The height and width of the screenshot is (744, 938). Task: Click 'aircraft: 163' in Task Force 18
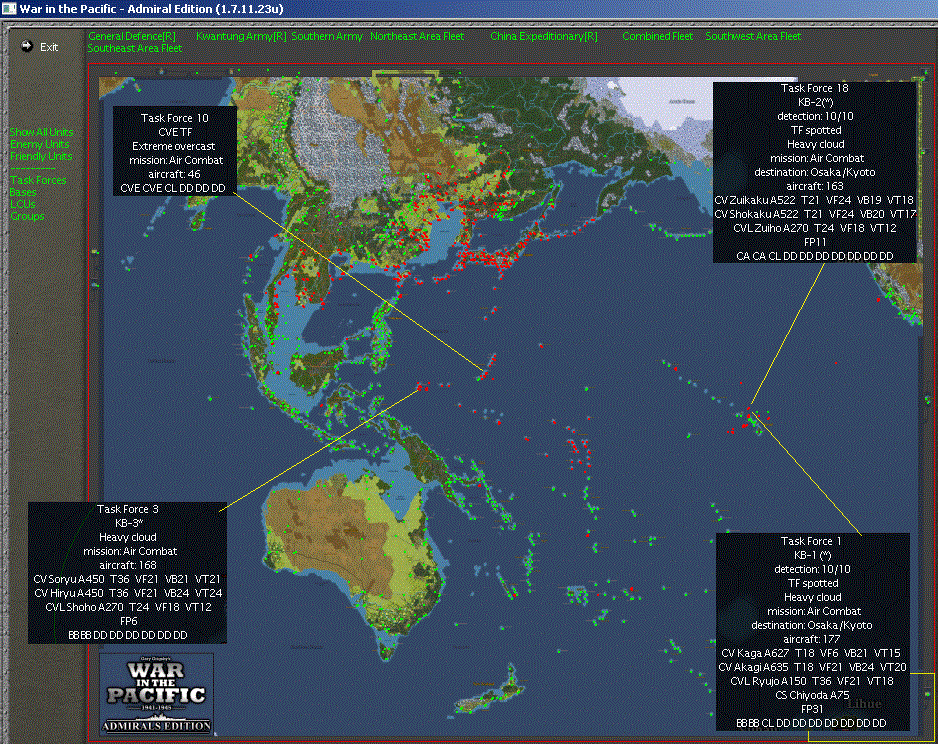click(814, 186)
